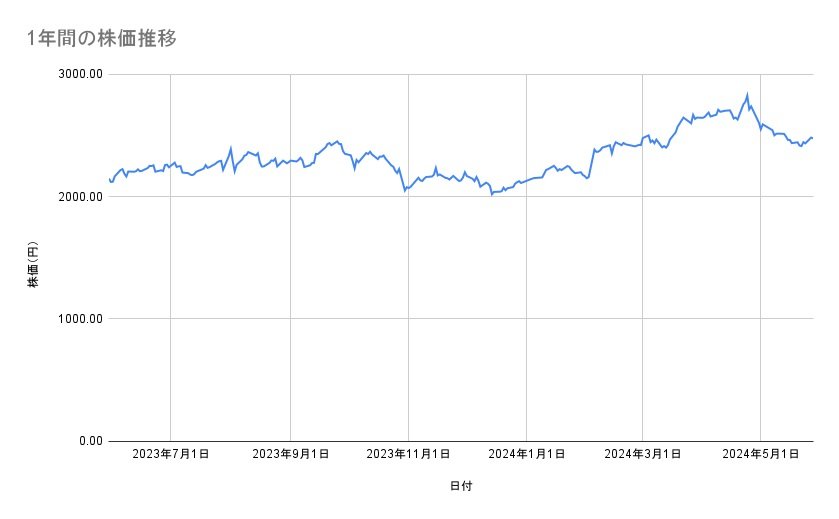The image size is (839, 519).
Task: Click the 2023年9月1日 x-axis label
Action: (291, 455)
